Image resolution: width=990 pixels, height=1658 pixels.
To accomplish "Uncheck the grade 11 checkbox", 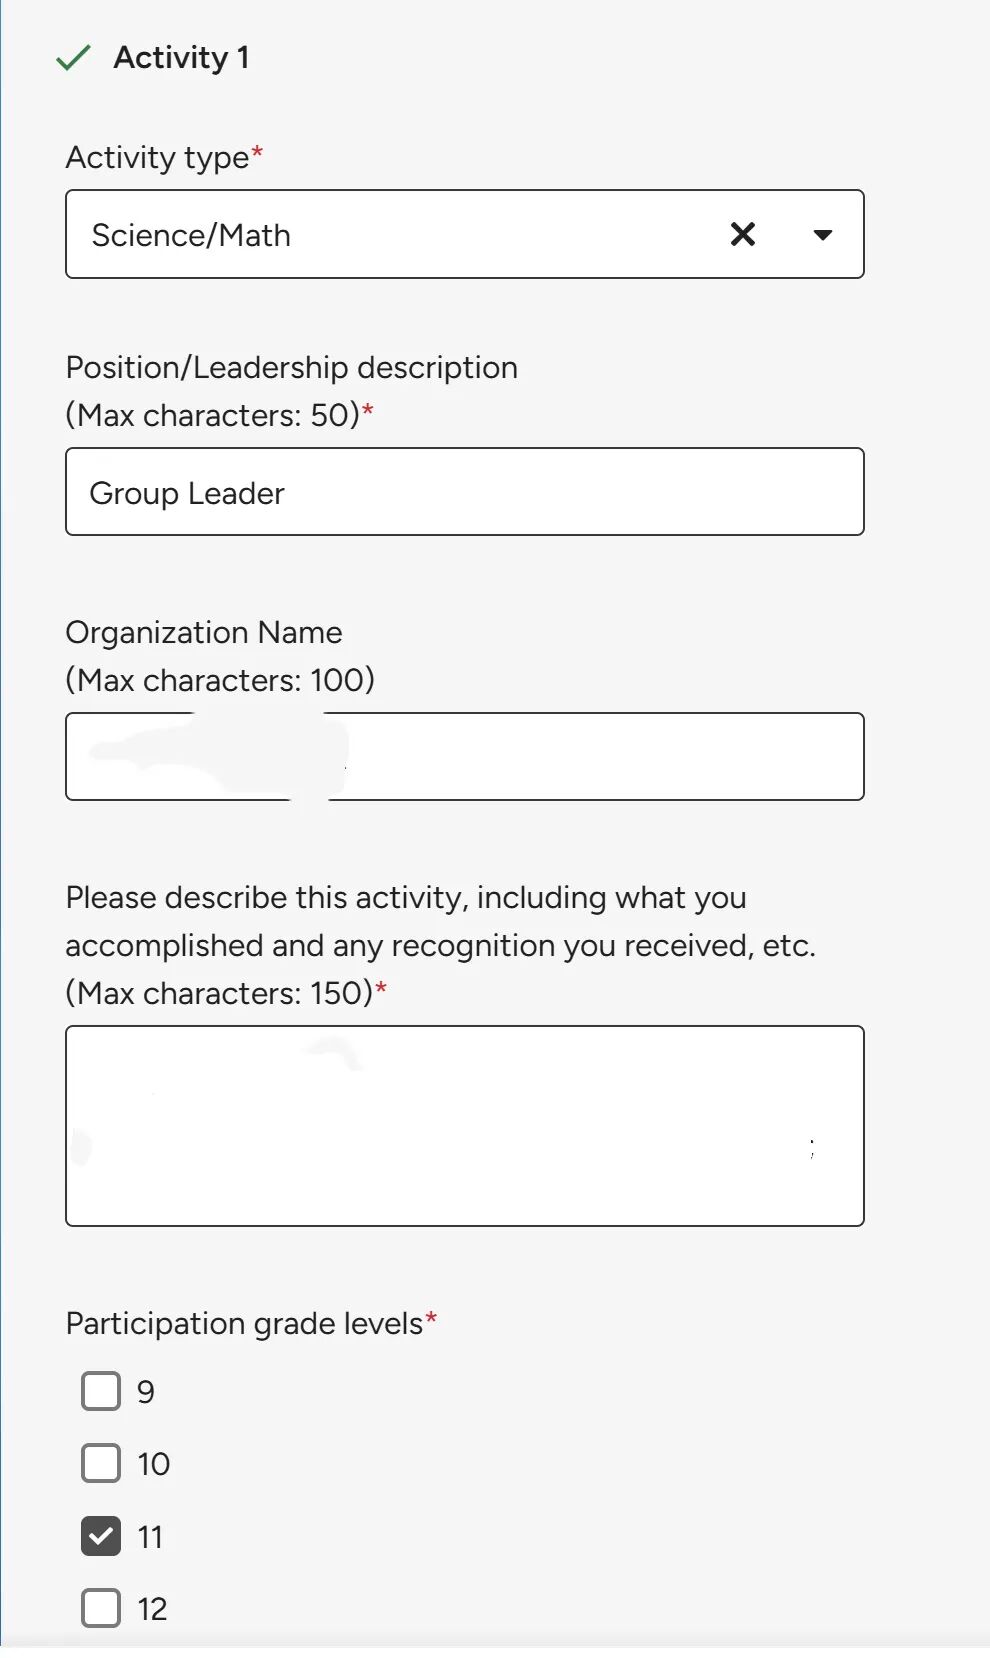I will pos(101,1536).
